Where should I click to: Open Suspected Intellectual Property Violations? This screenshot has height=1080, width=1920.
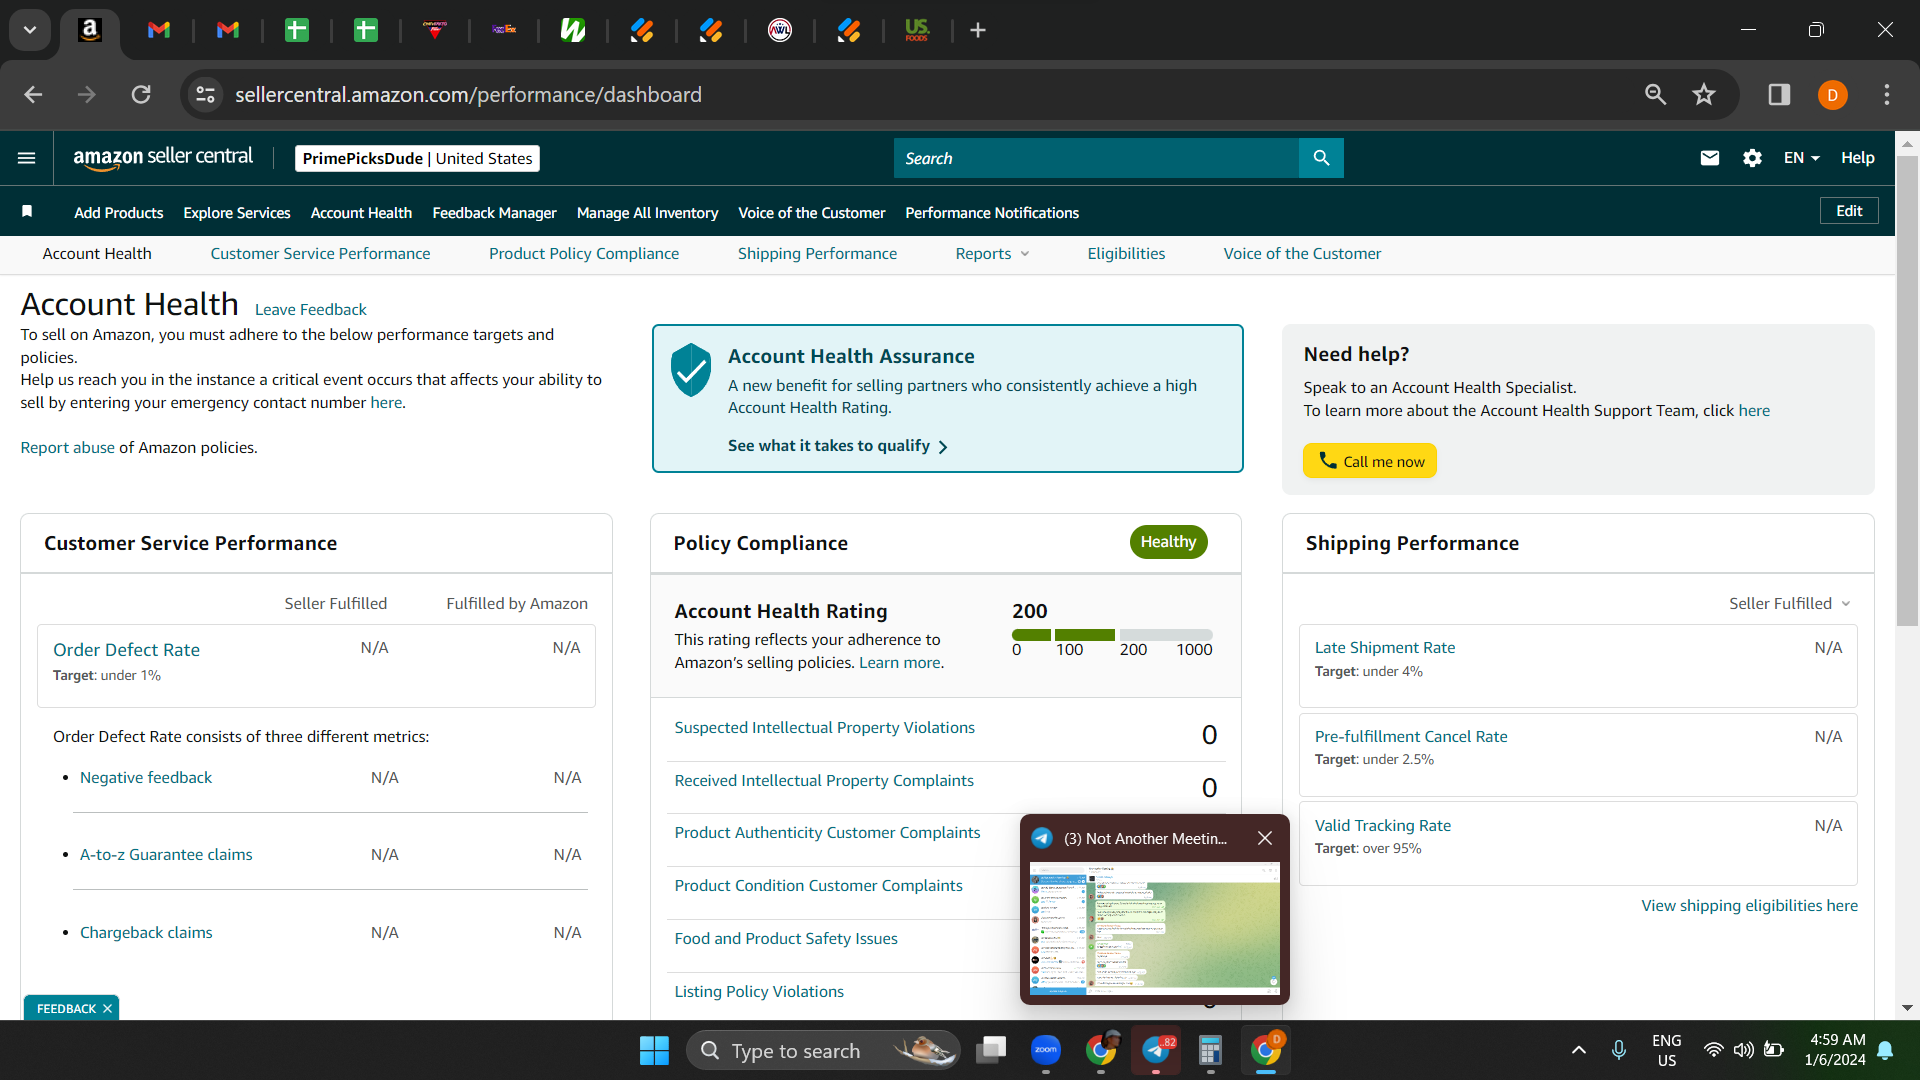[824, 728]
